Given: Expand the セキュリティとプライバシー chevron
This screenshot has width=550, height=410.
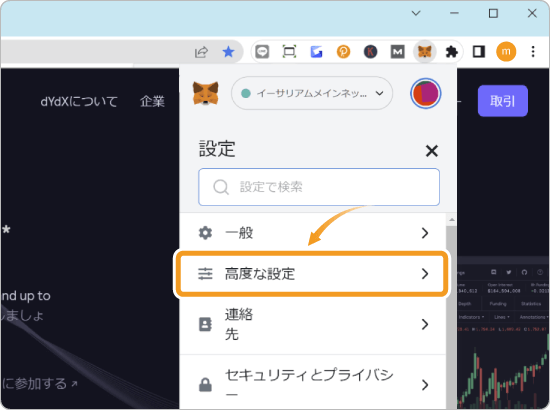Looking at the screenshot, I should [425, 385].
